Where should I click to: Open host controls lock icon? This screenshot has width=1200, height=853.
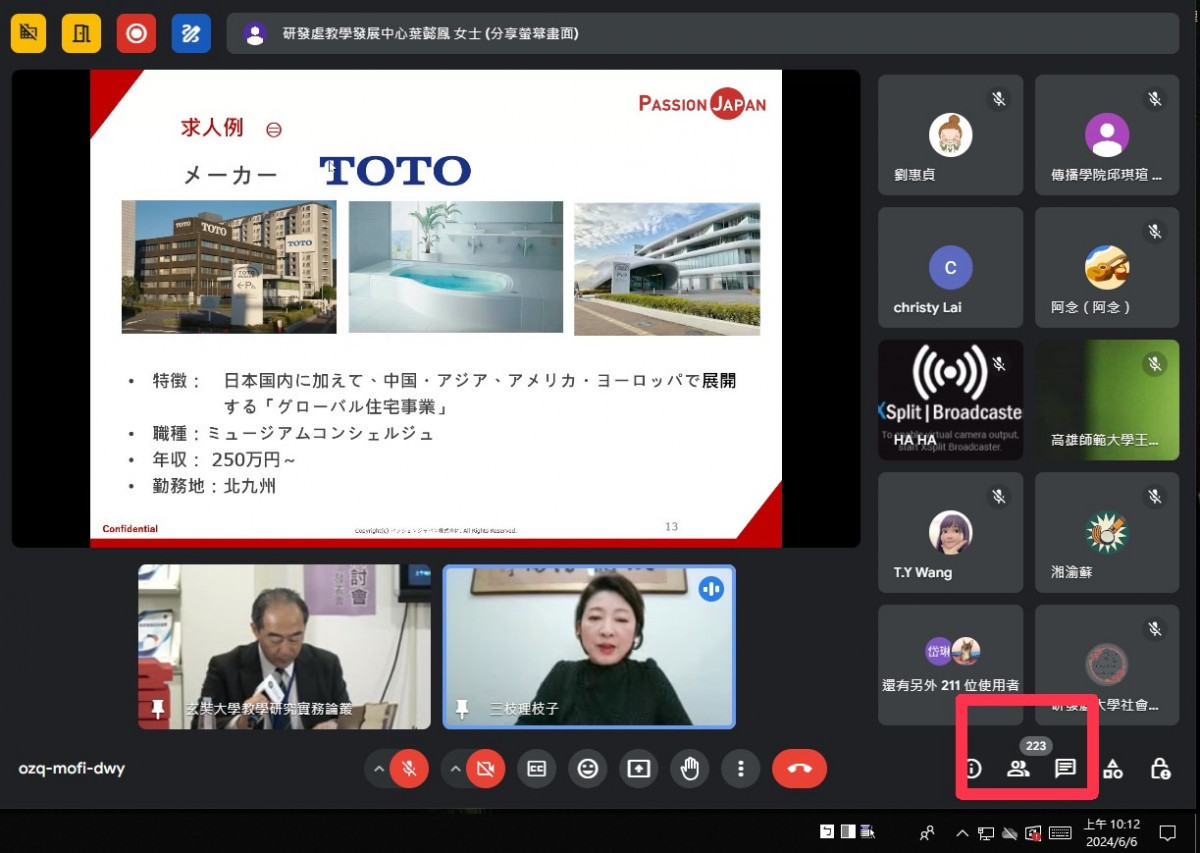1160,769
